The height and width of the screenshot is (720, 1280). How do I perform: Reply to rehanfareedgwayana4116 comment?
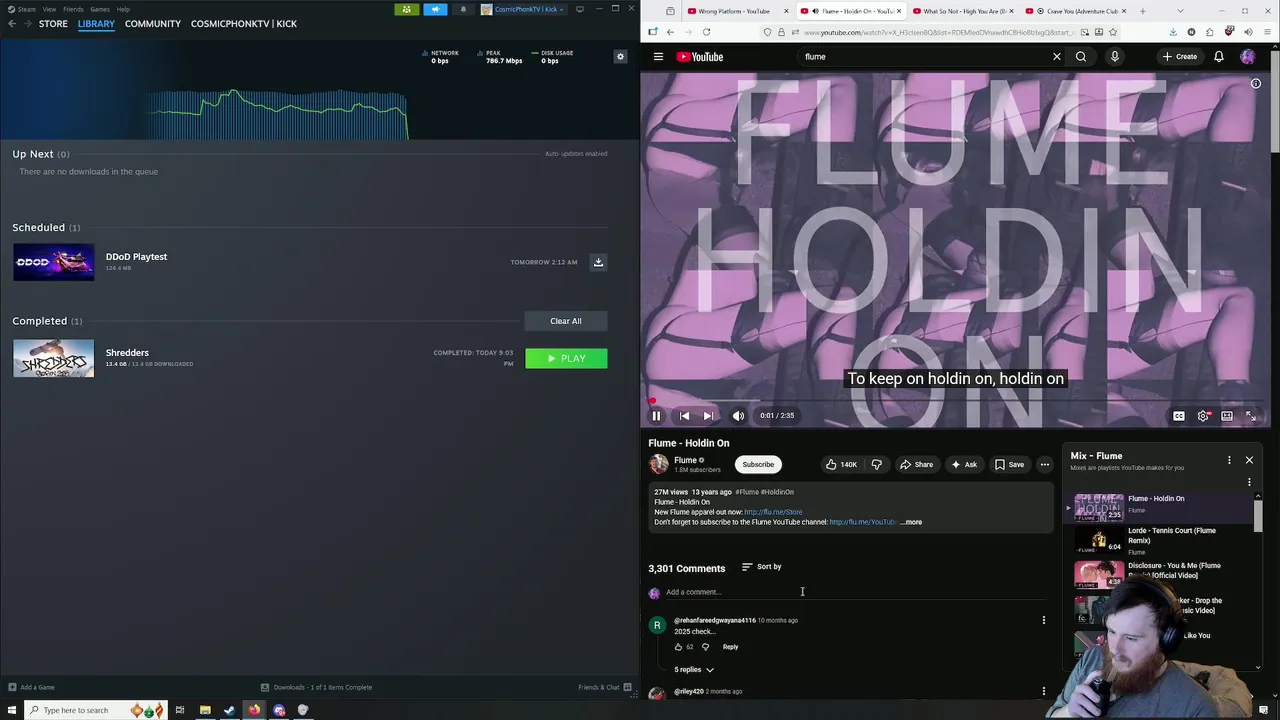coord(730,647)
